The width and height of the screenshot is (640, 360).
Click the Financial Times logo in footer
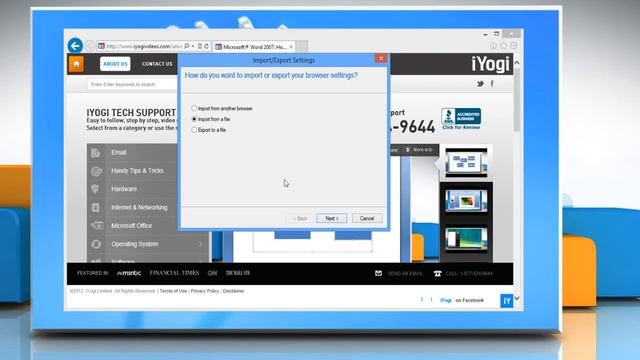tap(174, 273)
